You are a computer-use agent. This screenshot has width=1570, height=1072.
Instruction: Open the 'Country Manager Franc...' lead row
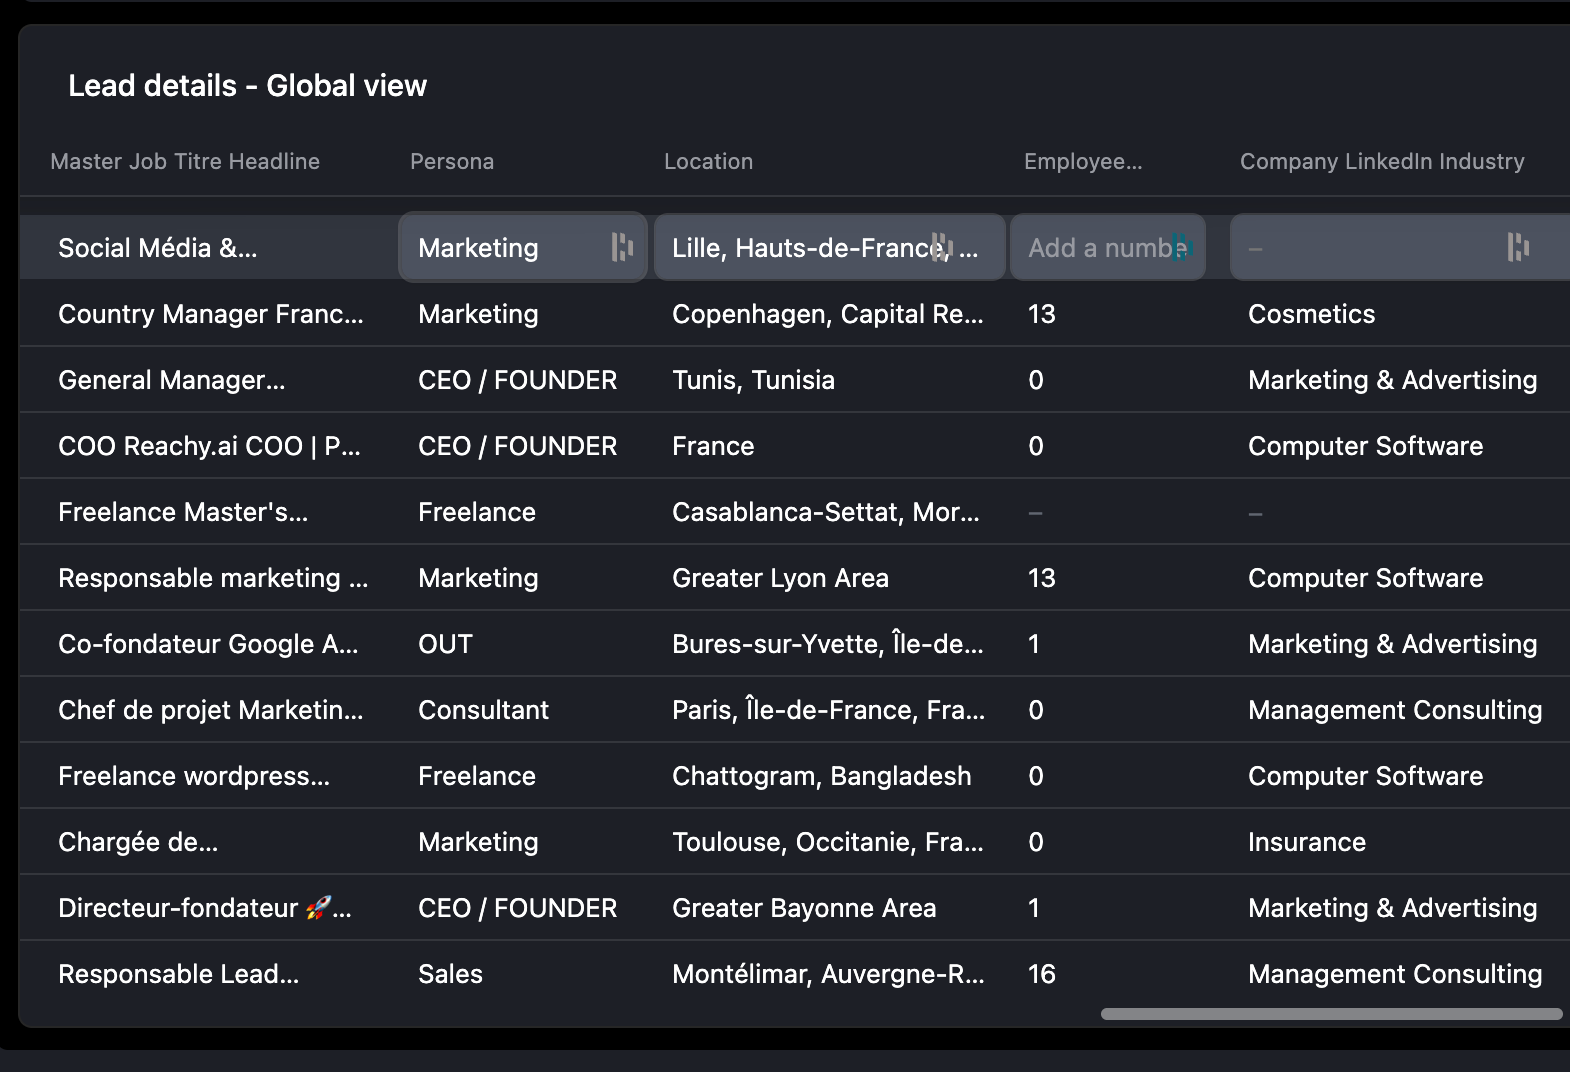(x=210, y=314)
